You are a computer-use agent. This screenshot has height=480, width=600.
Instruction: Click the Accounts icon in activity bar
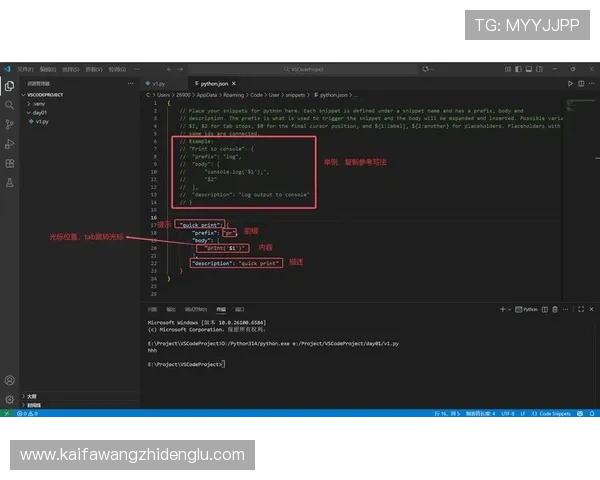[x=10, y=380]
